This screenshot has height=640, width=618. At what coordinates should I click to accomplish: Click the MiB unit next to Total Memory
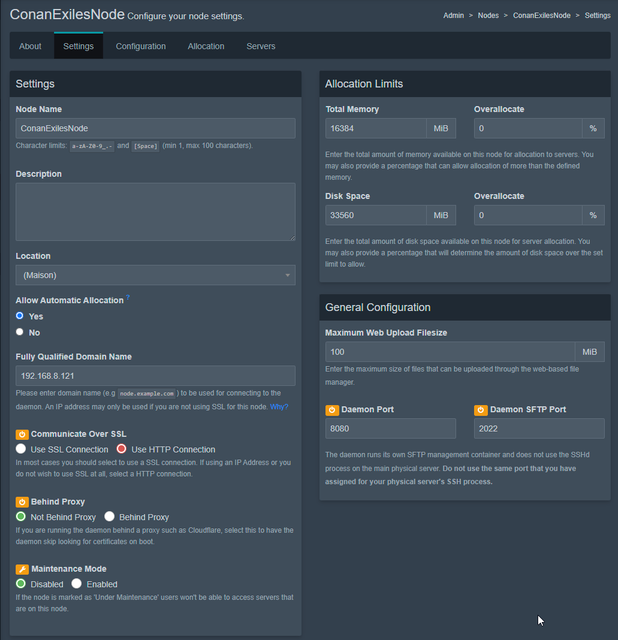tap(441, 128)
